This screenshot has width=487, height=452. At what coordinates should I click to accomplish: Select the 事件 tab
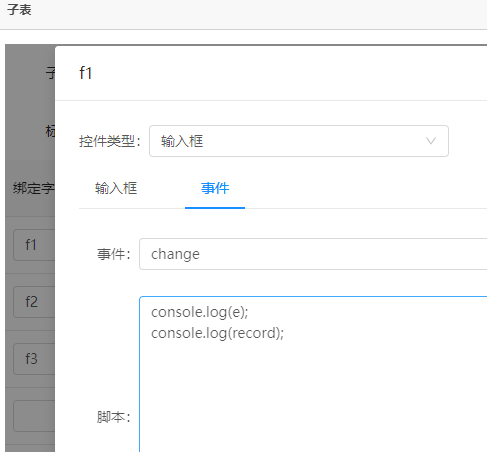tap(215, 188)
